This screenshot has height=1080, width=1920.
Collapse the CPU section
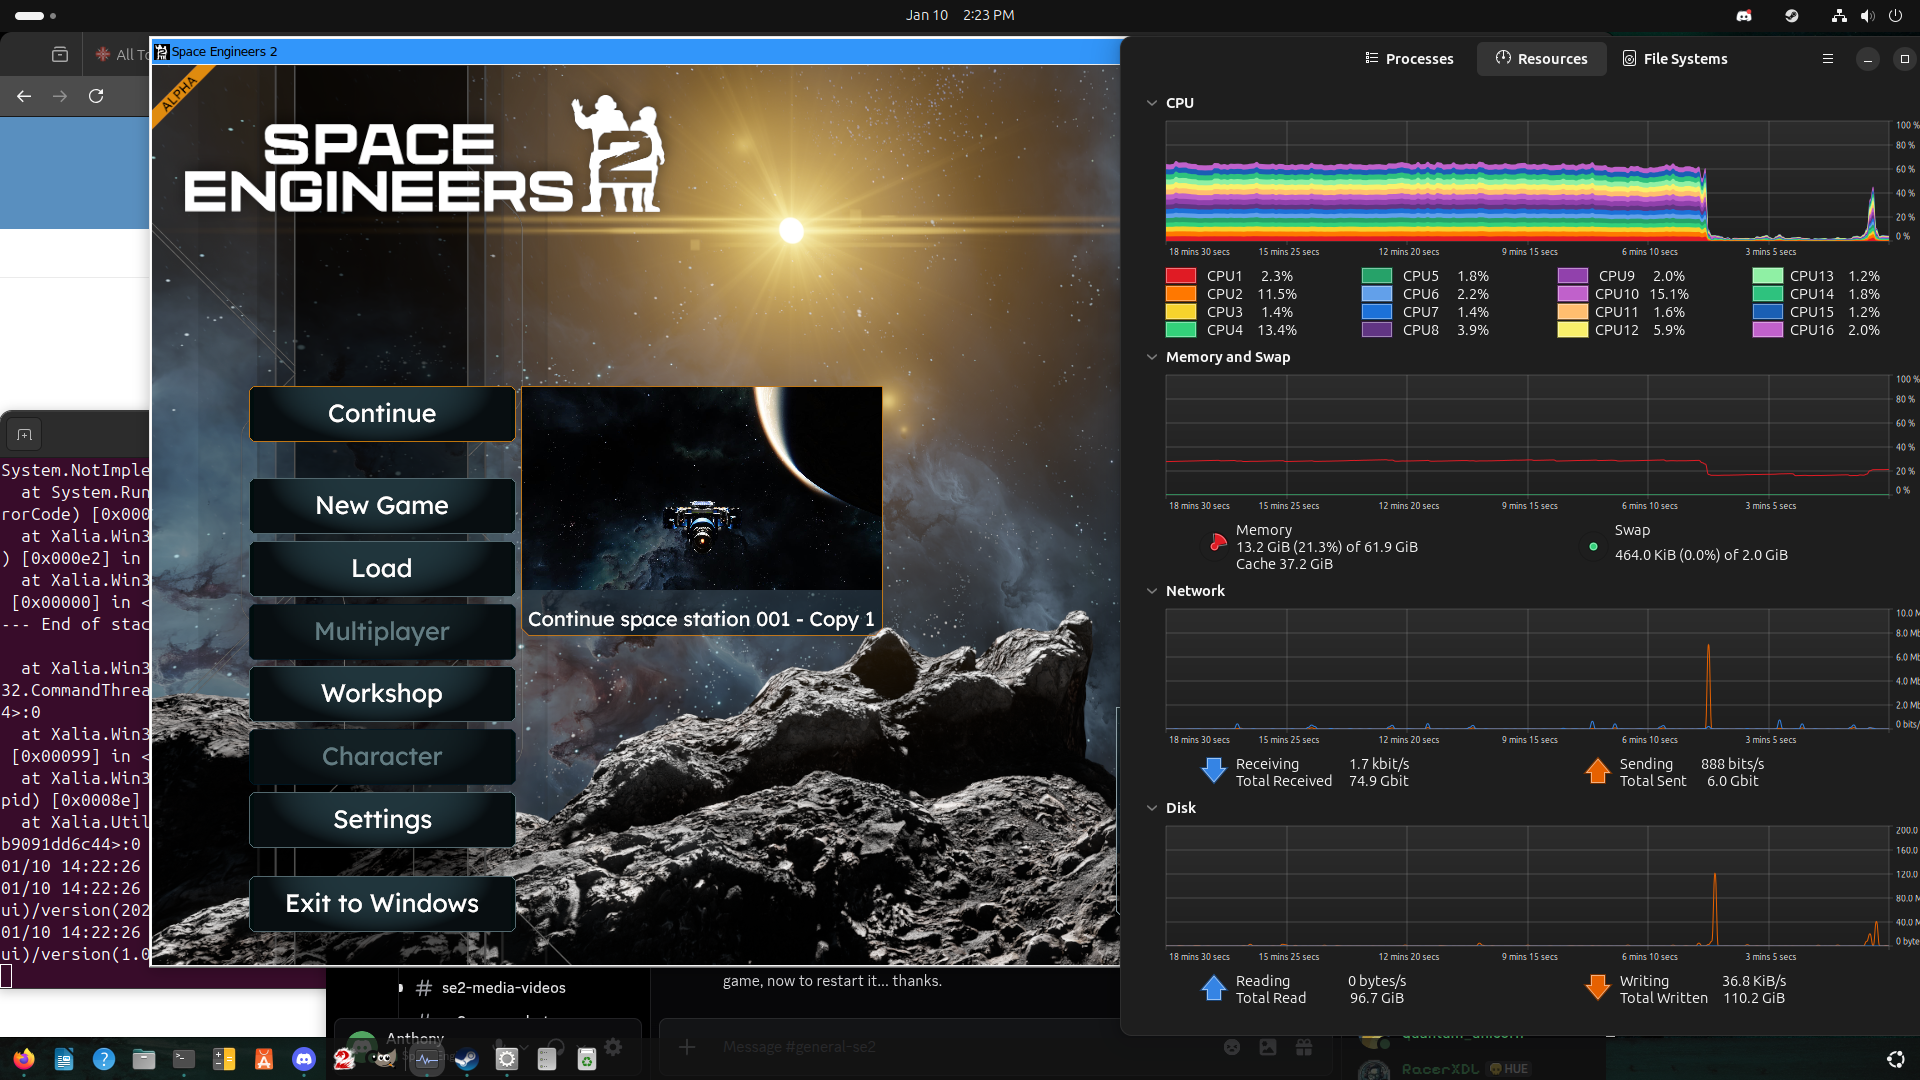[1152, 103]
